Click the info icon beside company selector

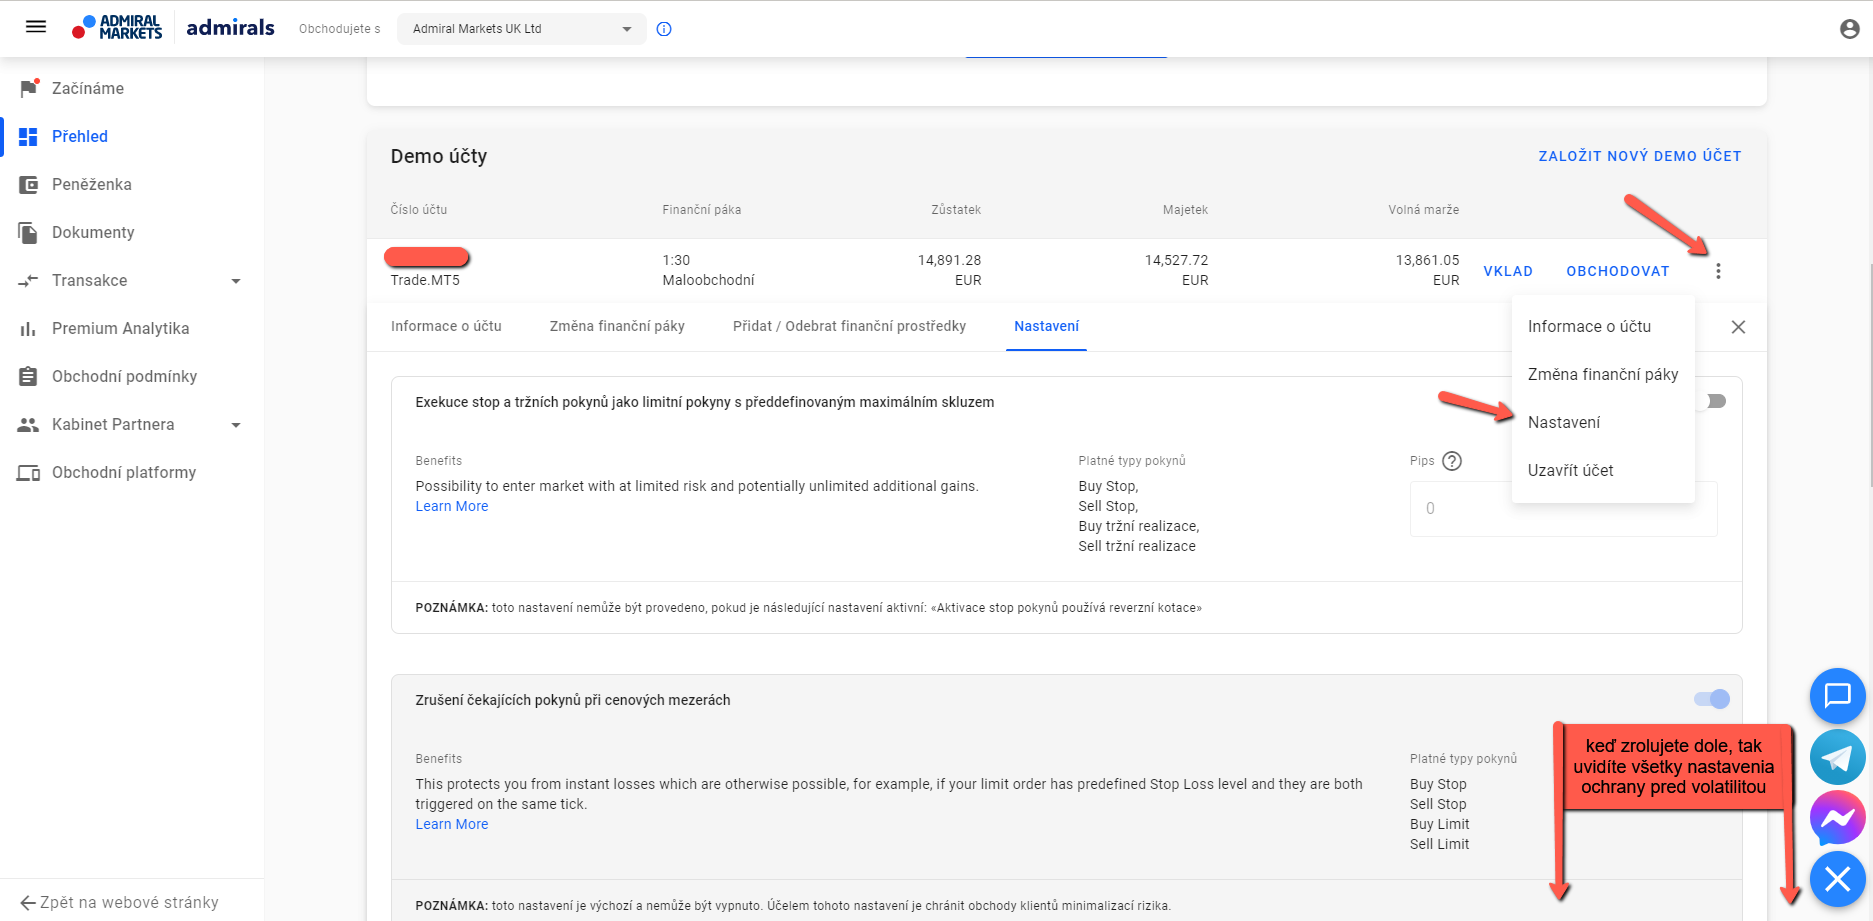(664, 29)
